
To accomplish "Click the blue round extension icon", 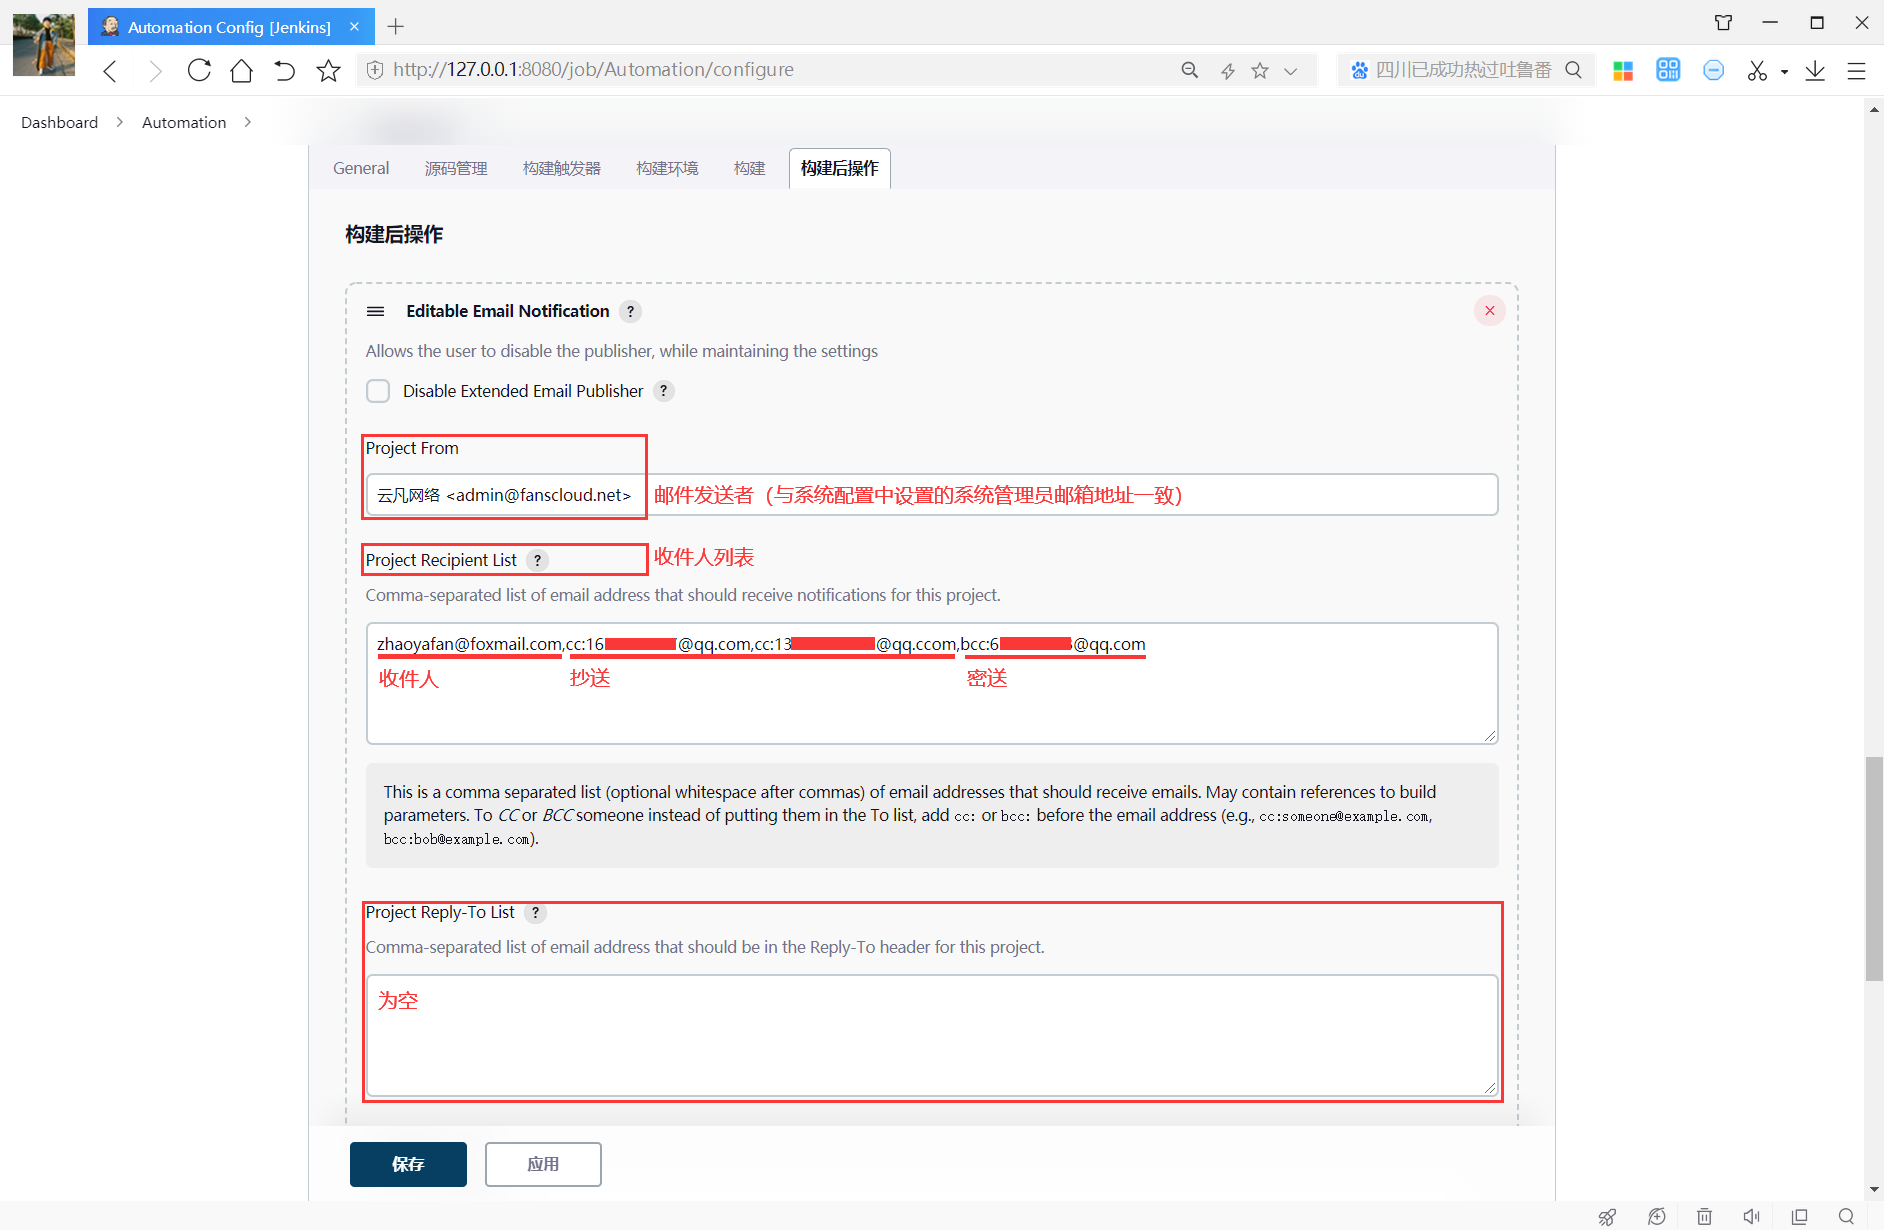I will pyautogui.click(x=1713, y=70).
